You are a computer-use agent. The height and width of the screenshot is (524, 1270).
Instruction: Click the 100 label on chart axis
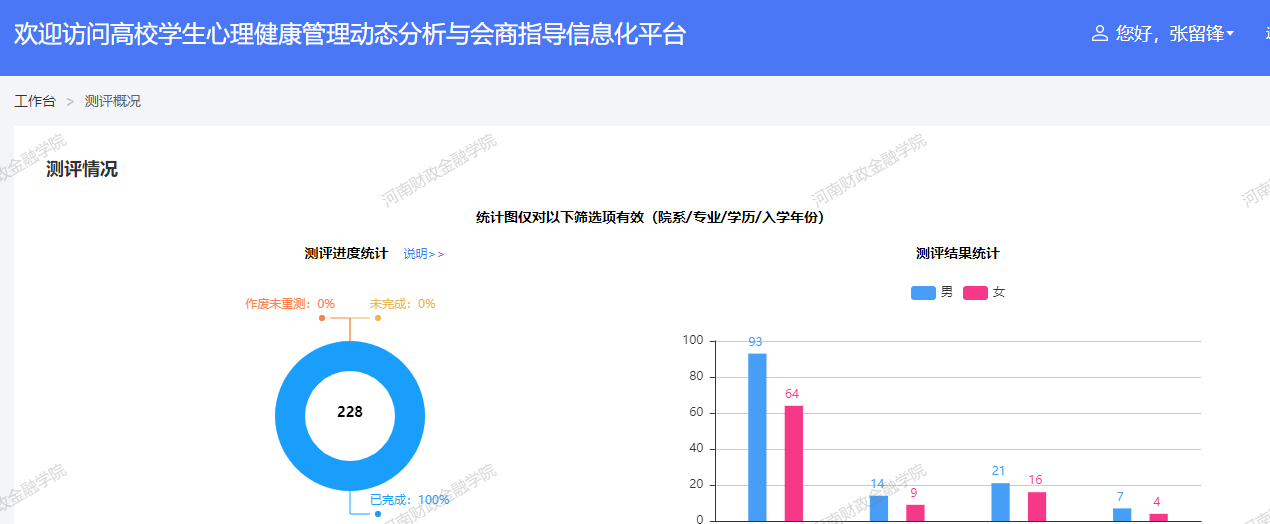693,341
